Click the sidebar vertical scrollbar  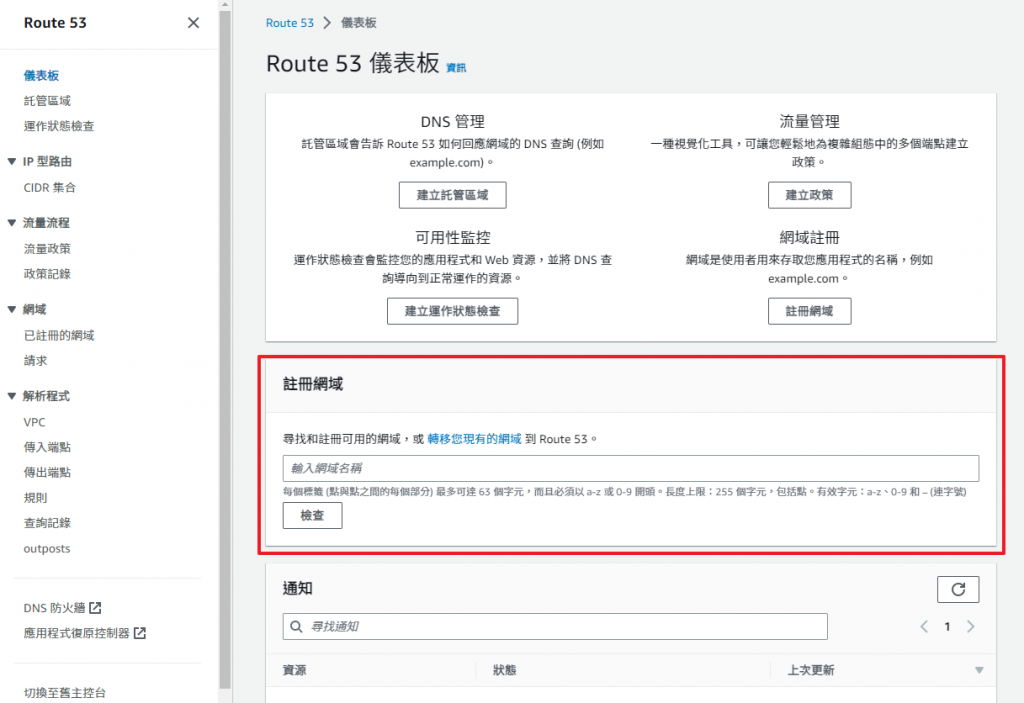(x=225, y=350)
